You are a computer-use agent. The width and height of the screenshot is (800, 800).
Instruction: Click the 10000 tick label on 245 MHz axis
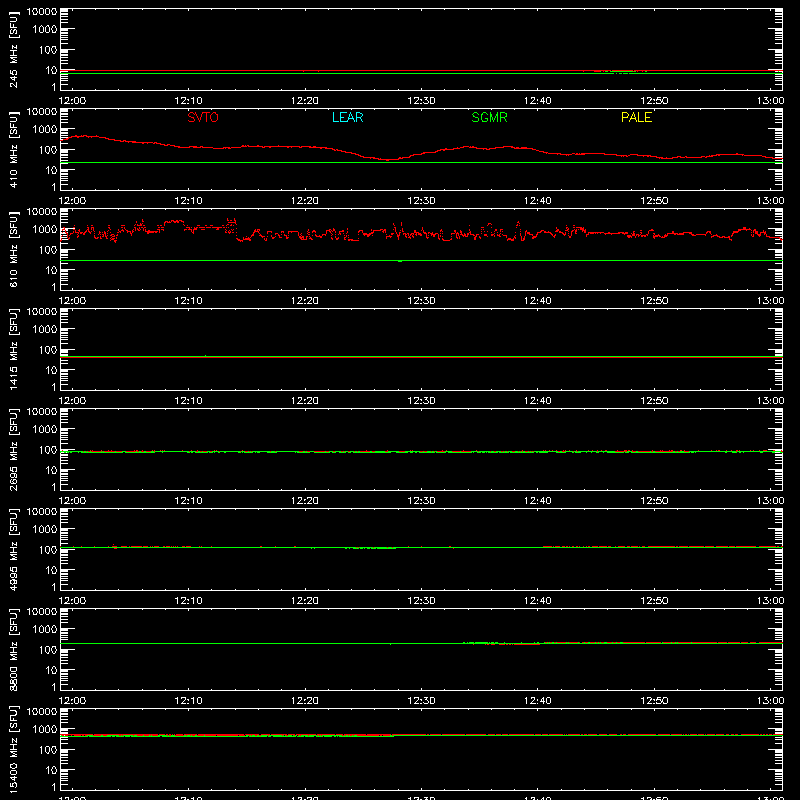[42, 12]
